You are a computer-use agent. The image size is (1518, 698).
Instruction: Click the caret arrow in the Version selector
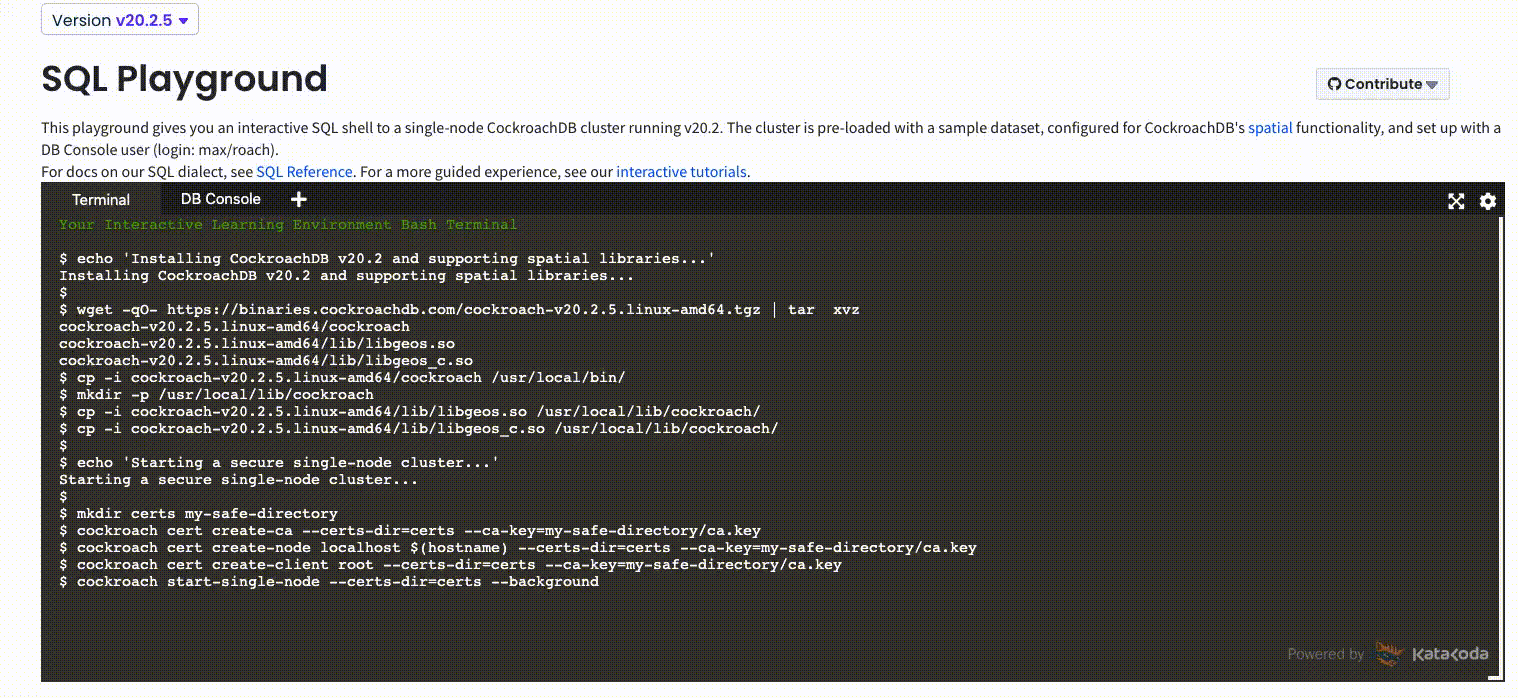183,21
